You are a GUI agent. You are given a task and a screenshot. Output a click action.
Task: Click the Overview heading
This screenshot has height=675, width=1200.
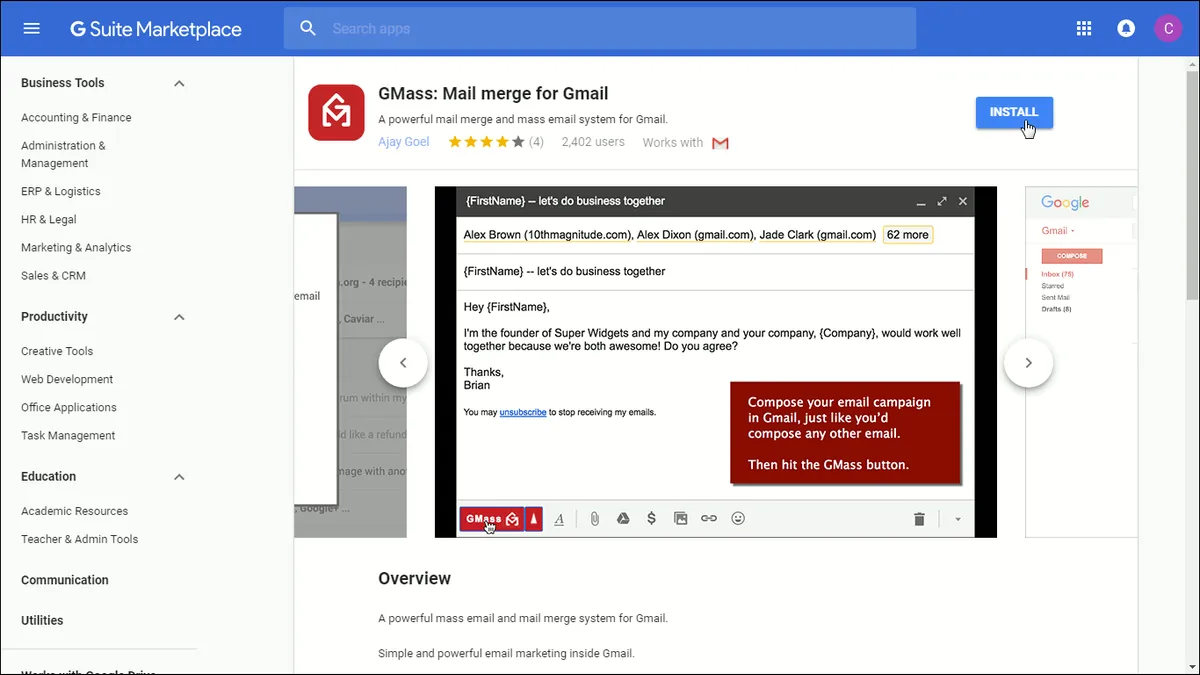pyautogui.click(x=414, y=578)
